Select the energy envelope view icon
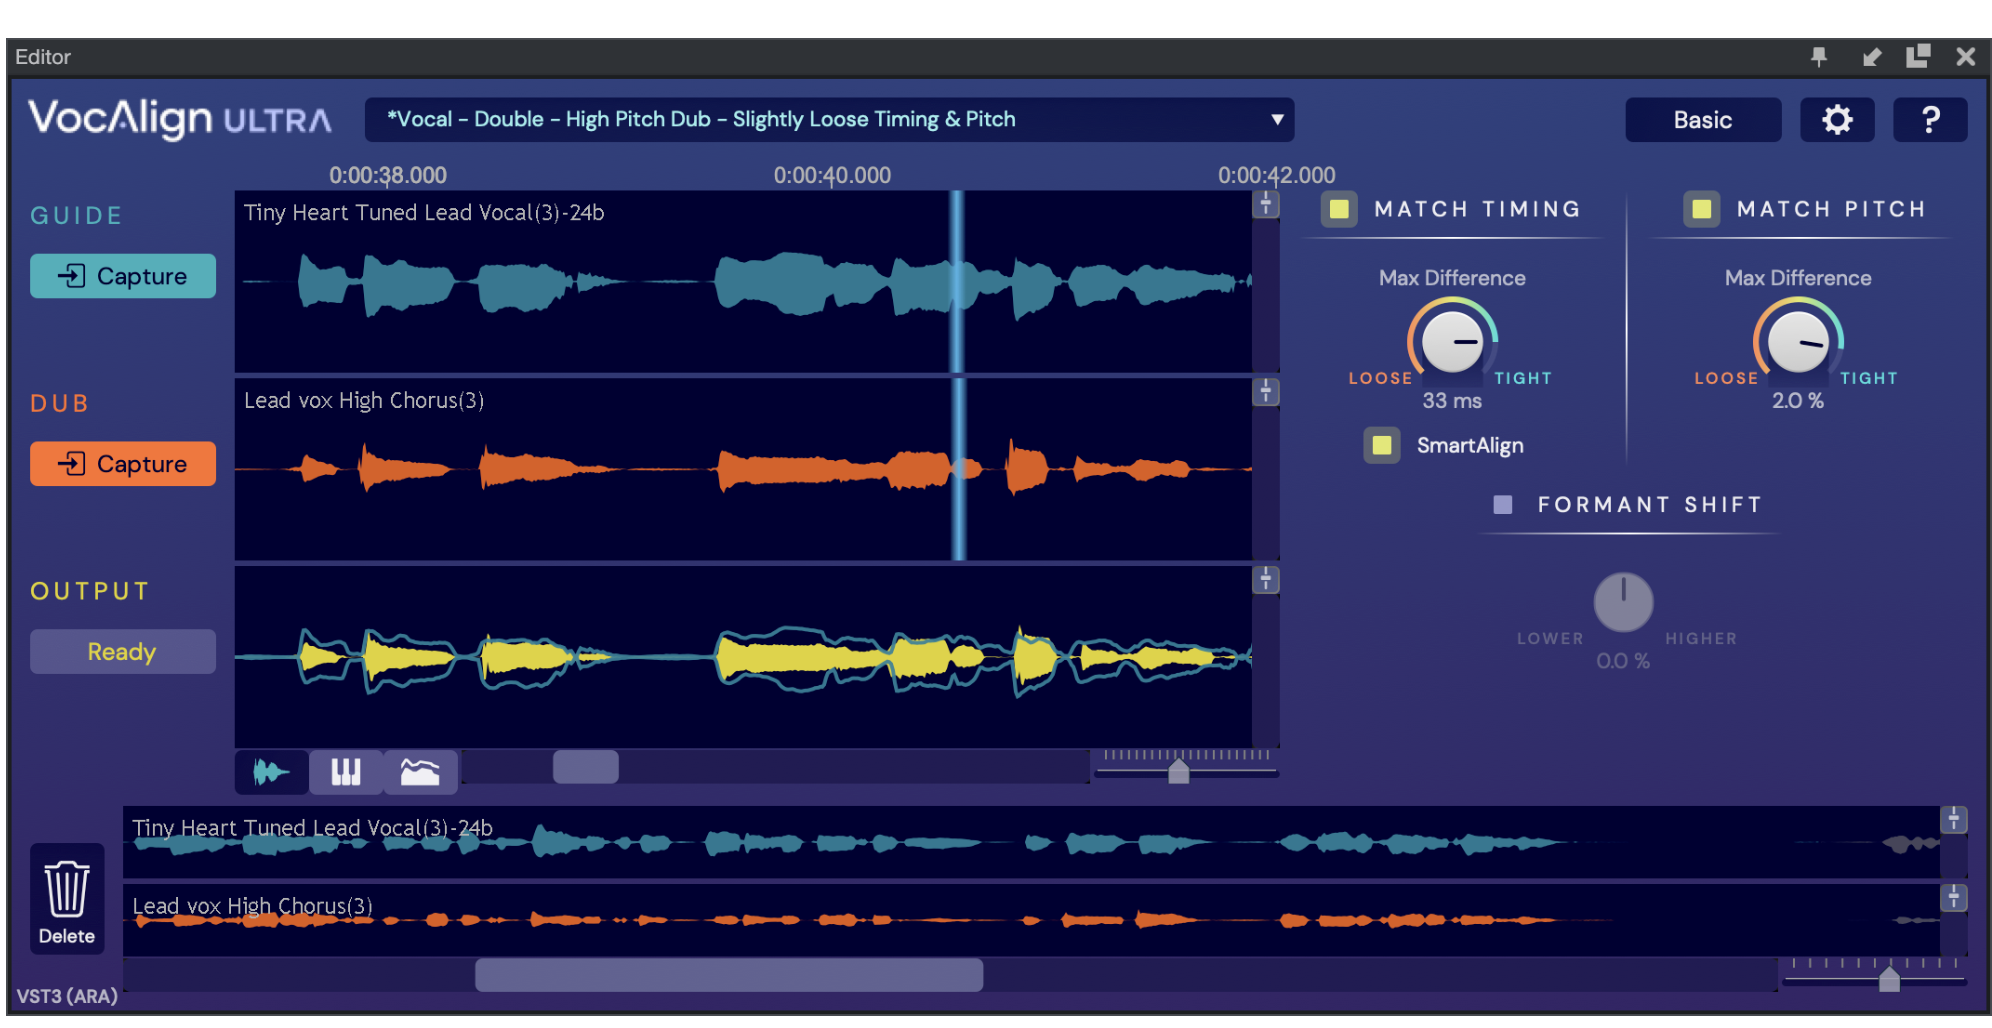 tap(420, 772)
